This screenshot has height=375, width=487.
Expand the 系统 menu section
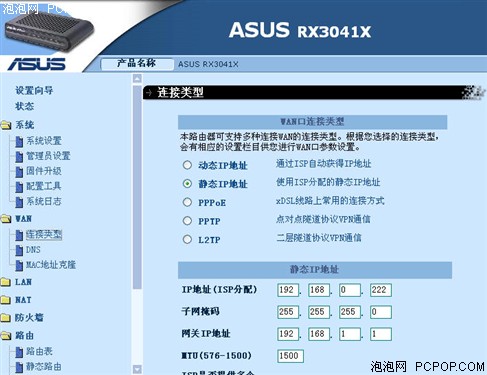pos(25,125)
